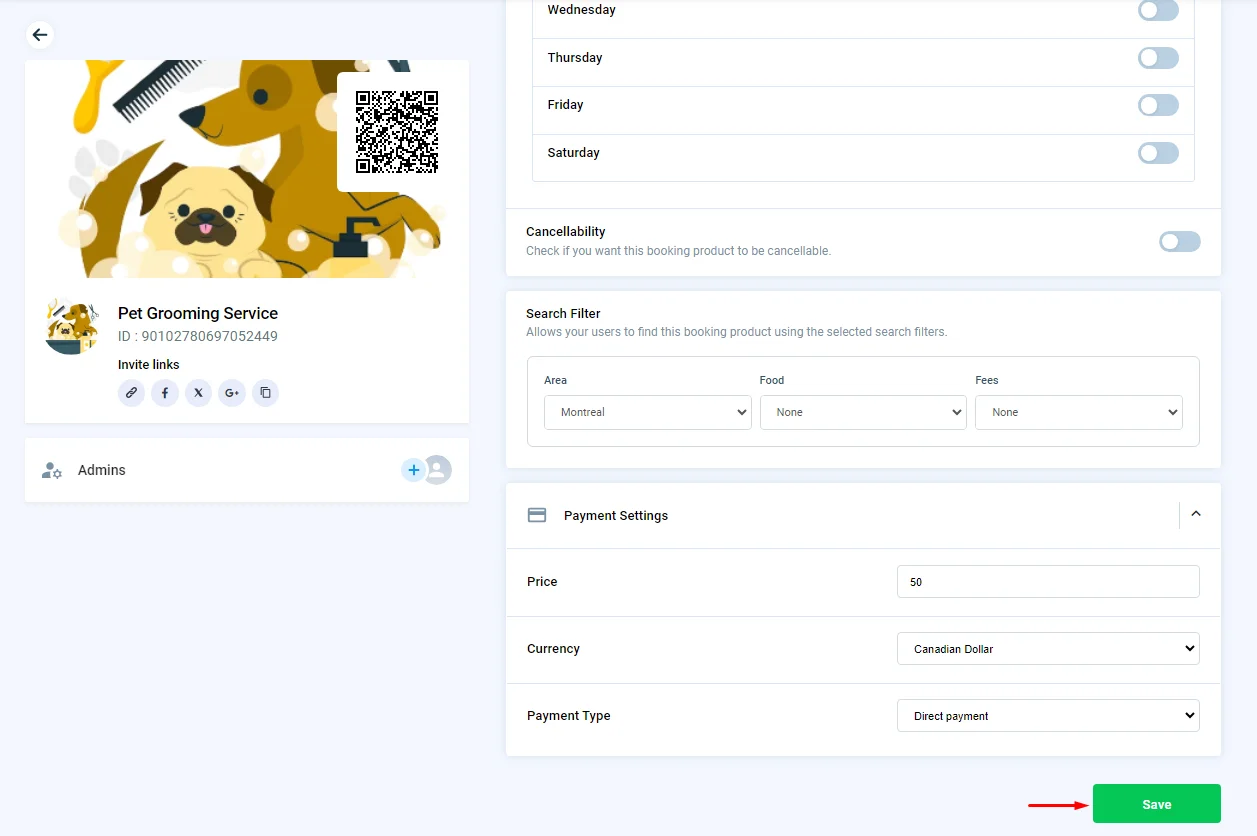Open the Area dropdown showing Montreal
Viewport: 1257px width, 836px height.
648,412
